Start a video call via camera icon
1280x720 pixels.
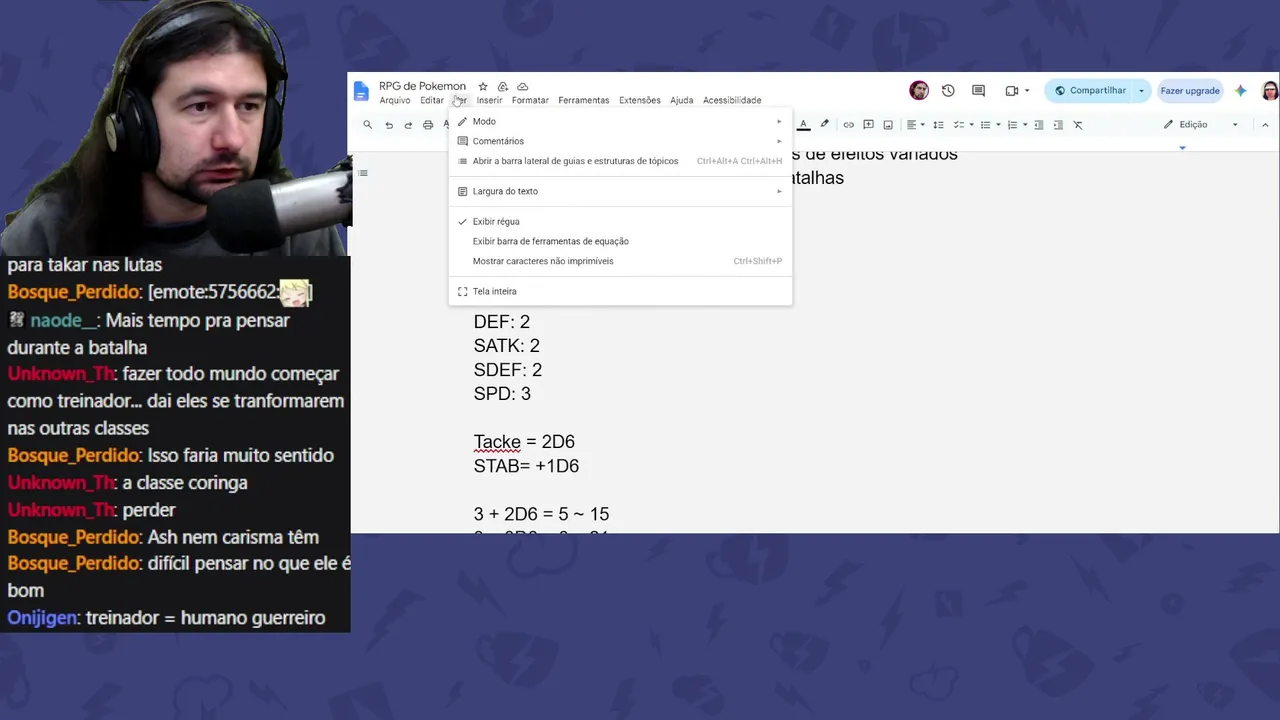[1011, 91]
